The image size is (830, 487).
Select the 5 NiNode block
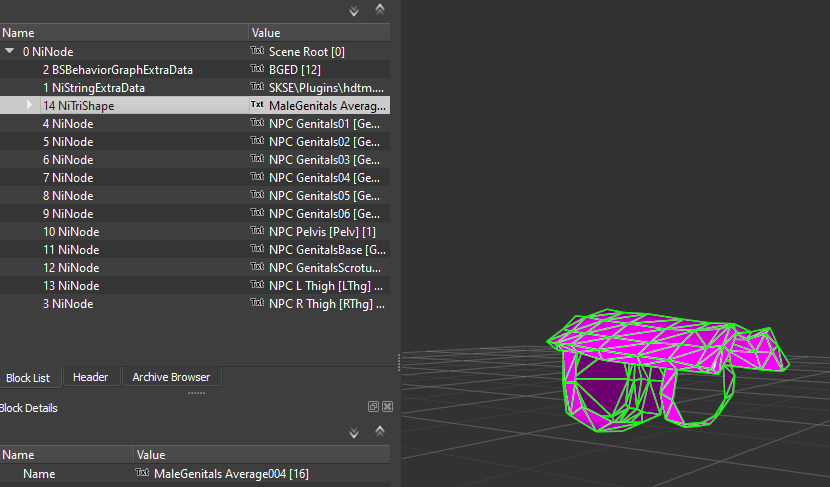tap(68, 142)
